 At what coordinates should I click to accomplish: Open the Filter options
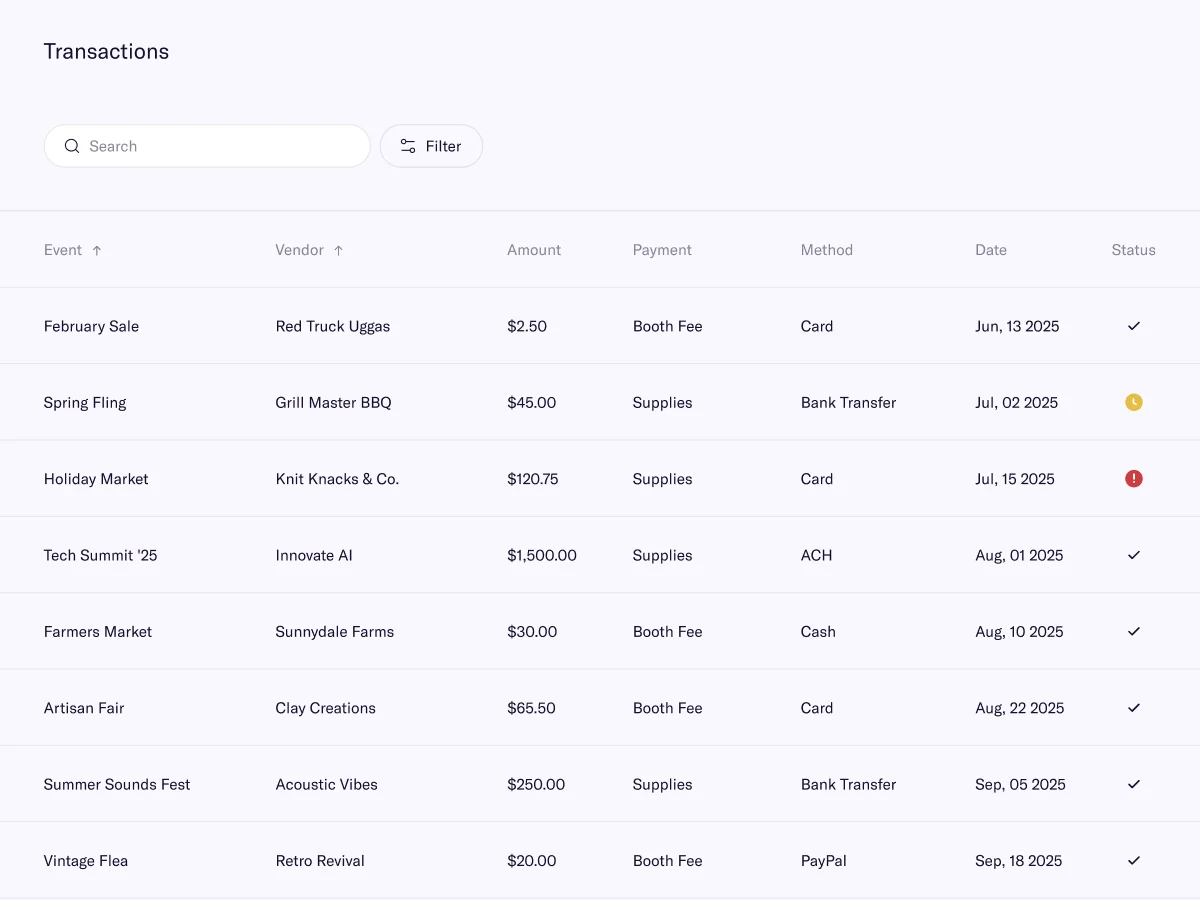click(431, 146)
